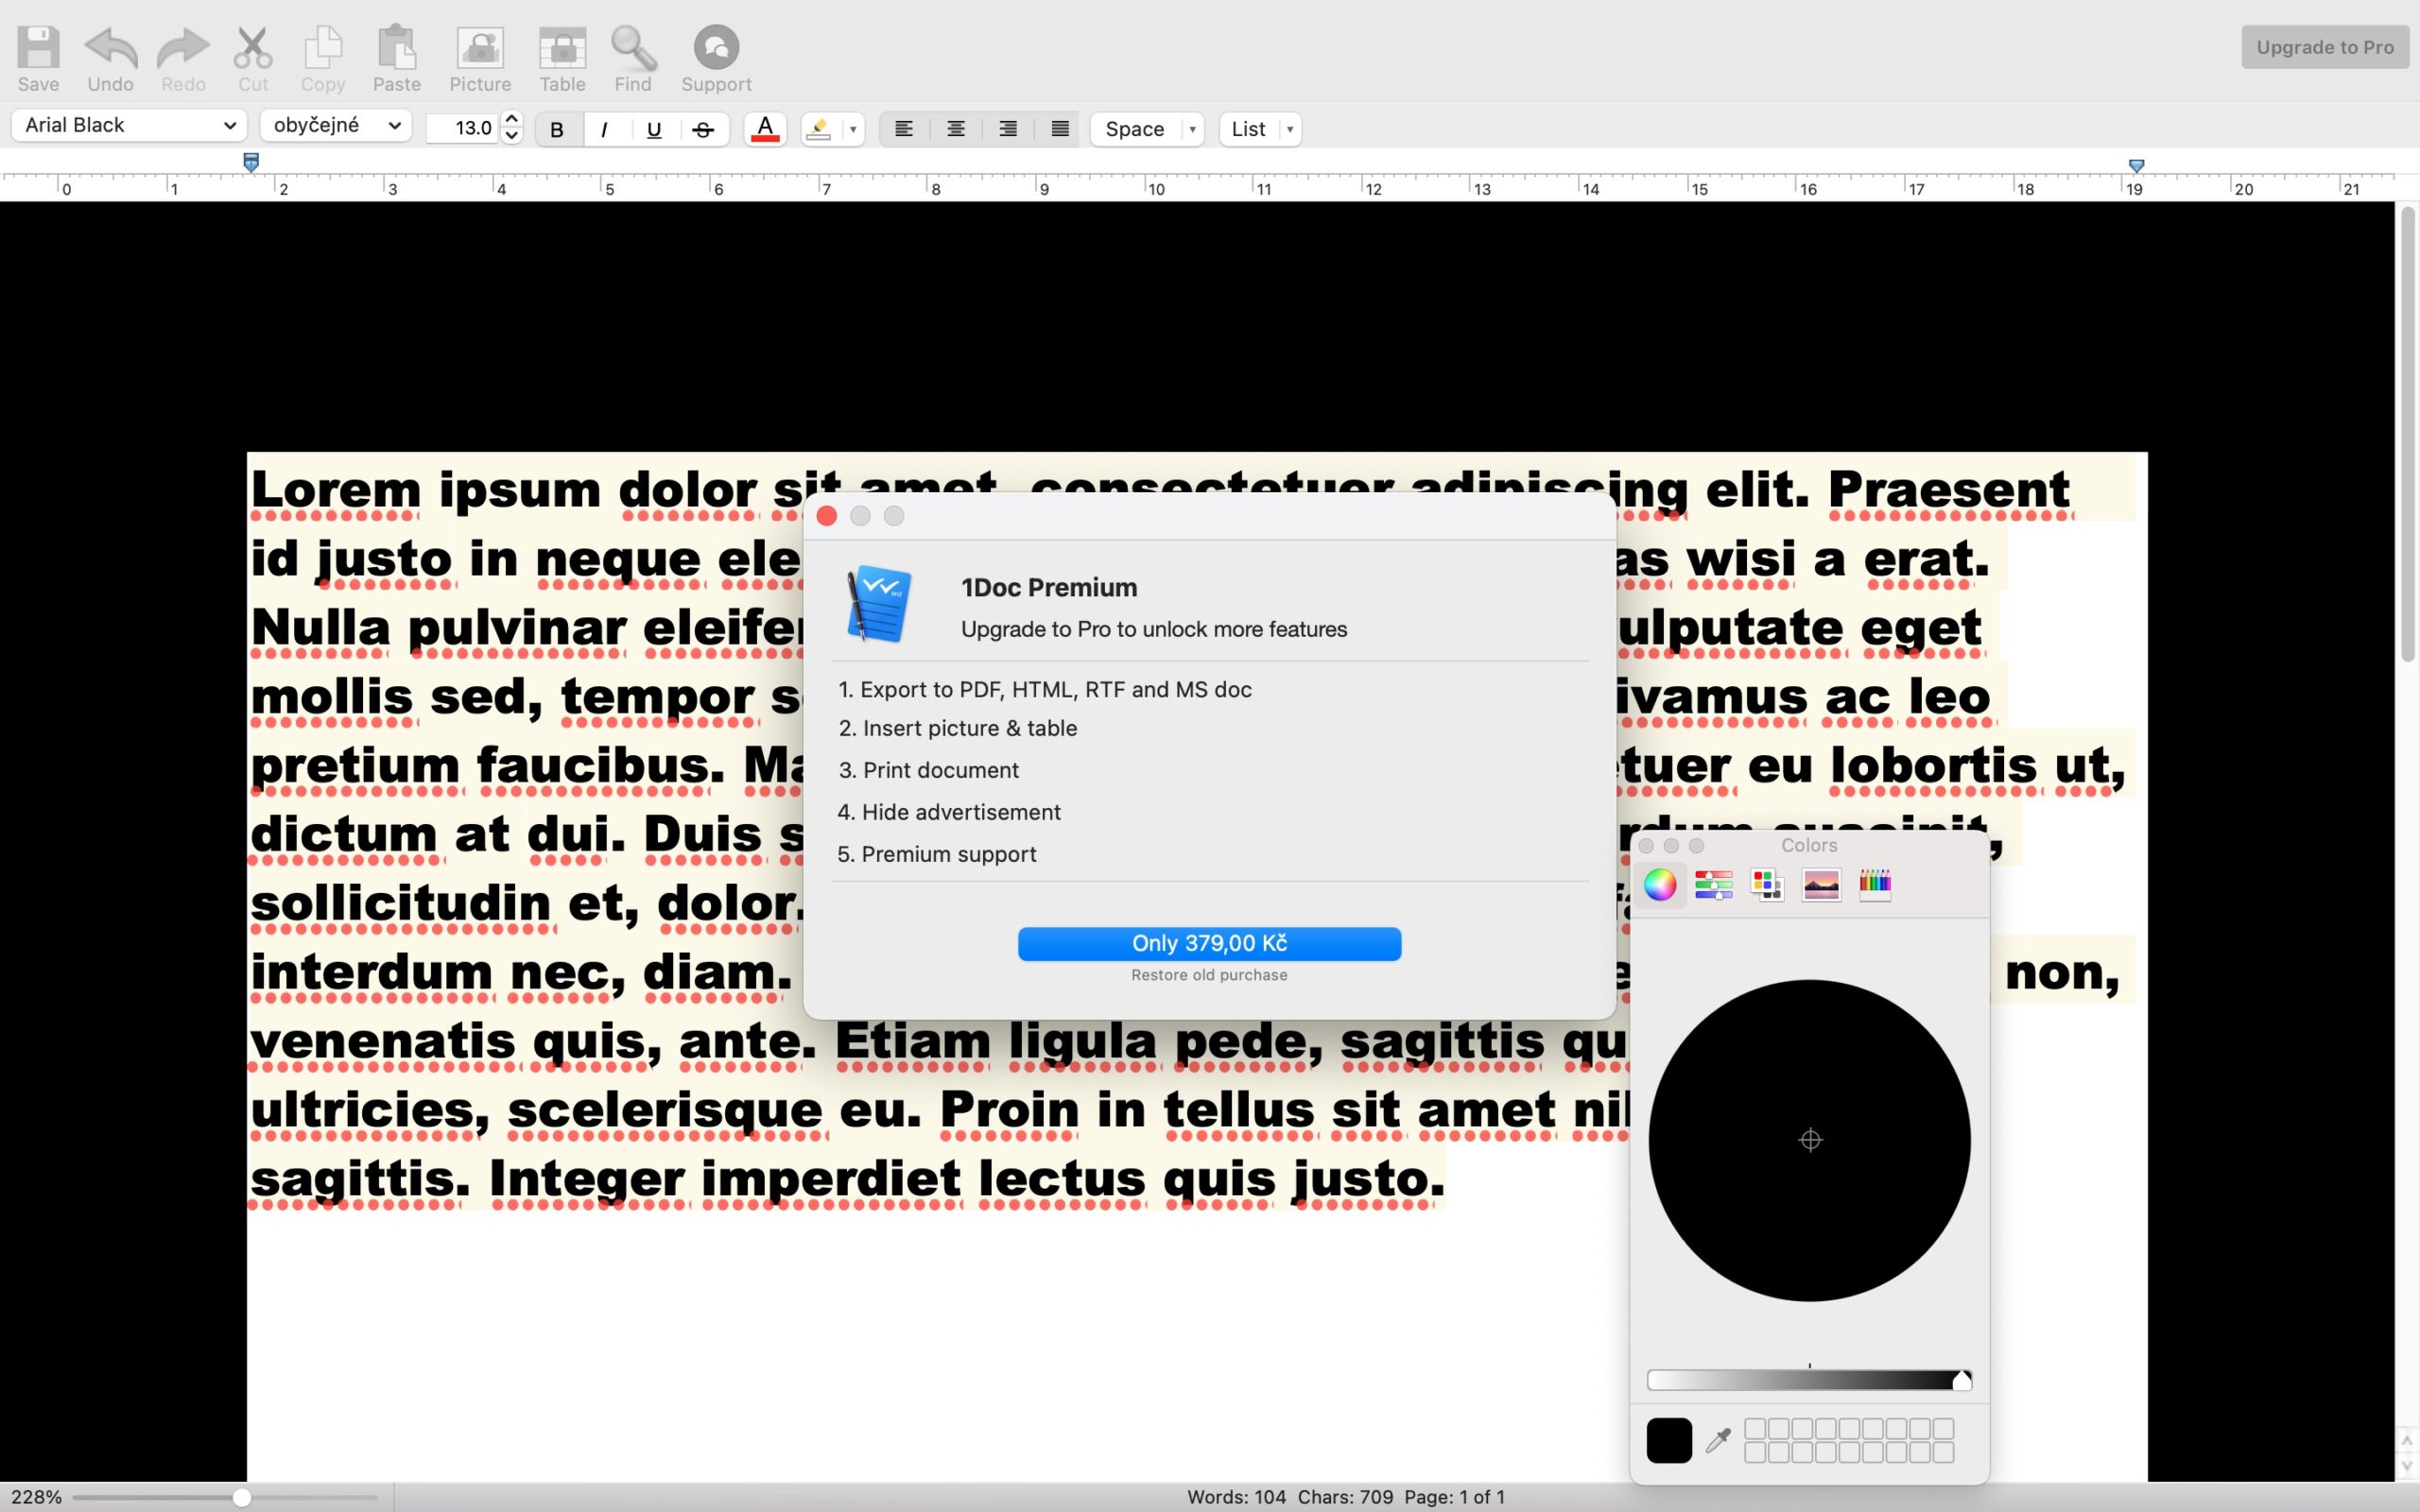Toggle italic formatting
This screenshot has height=1512, width=2420.
pos(604,130)
